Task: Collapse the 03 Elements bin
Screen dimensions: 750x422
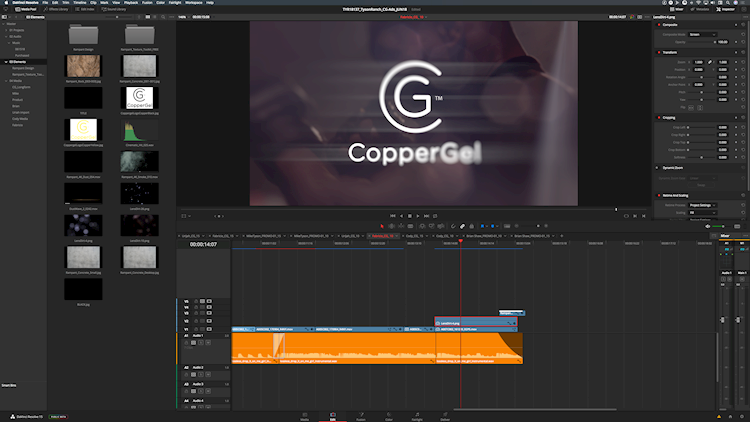Action: coord(6,62)
